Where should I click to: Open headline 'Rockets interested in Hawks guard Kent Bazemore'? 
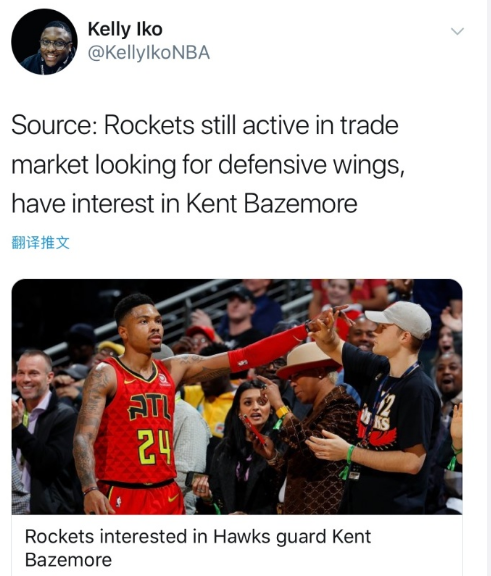click(198, 548)
